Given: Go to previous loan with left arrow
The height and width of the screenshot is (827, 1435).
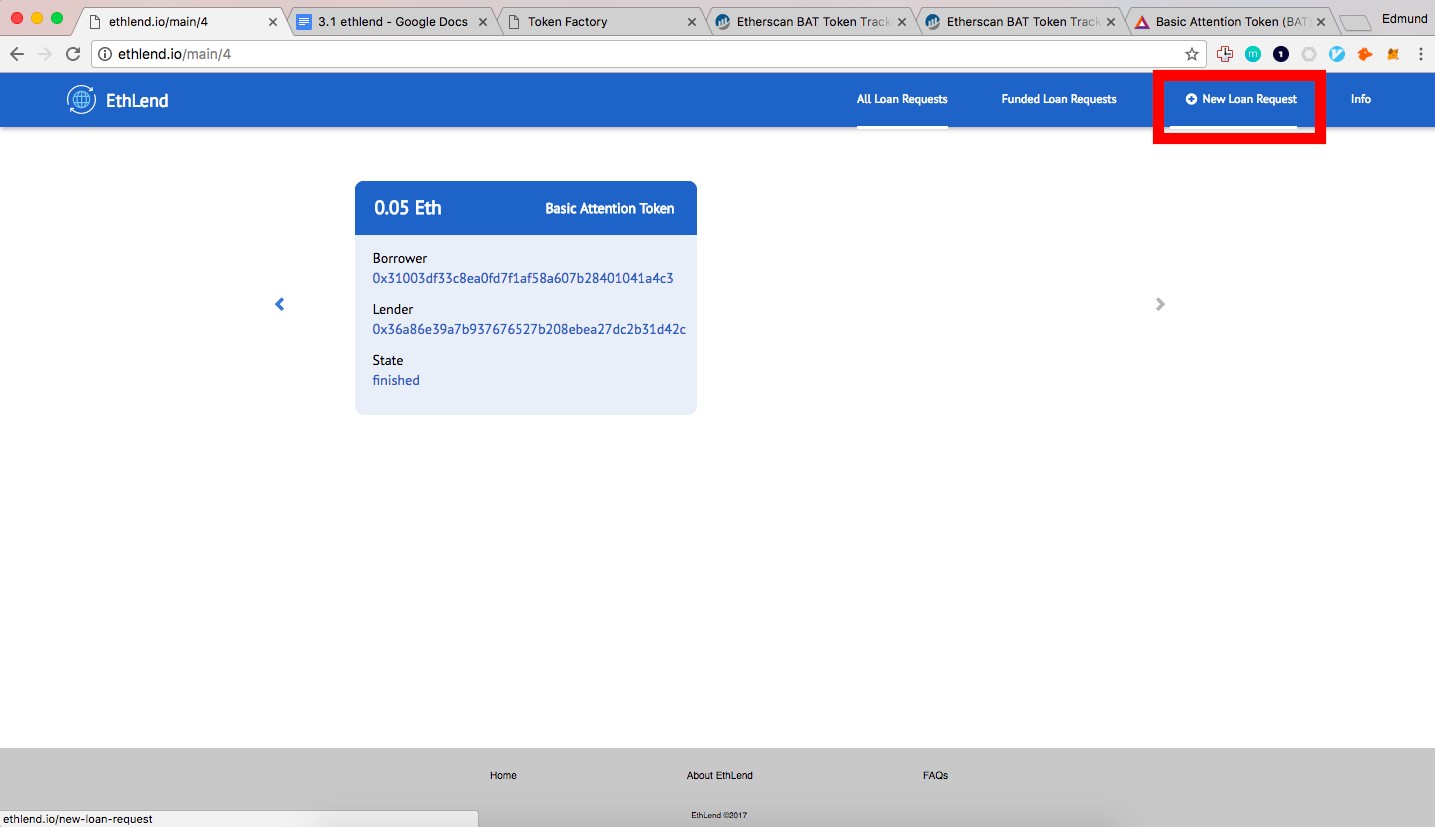Looking at the screenshot, I should click(280, 304).
